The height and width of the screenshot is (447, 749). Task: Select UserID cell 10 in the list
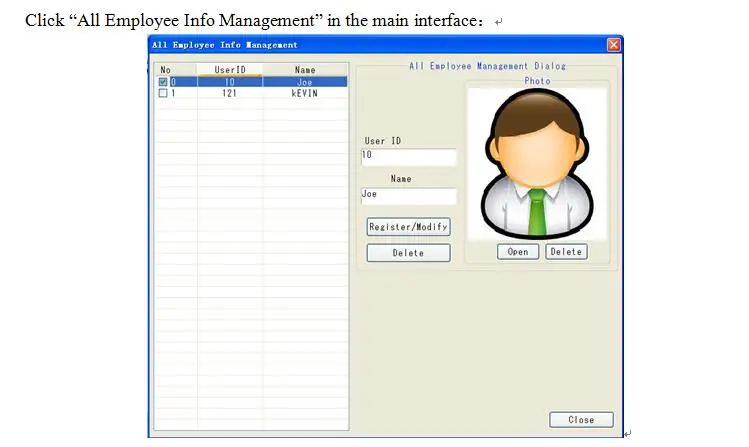point(230,82)
